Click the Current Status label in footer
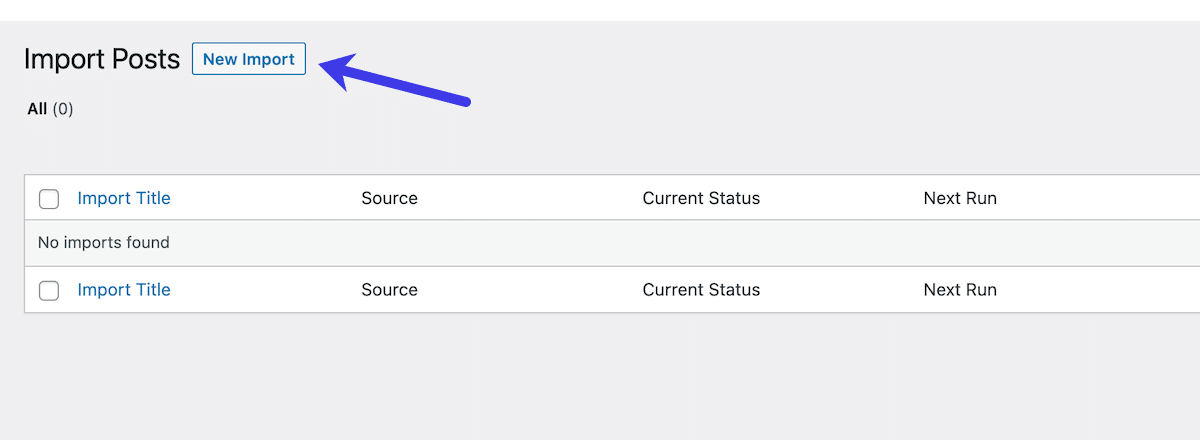 pos(701,290)
